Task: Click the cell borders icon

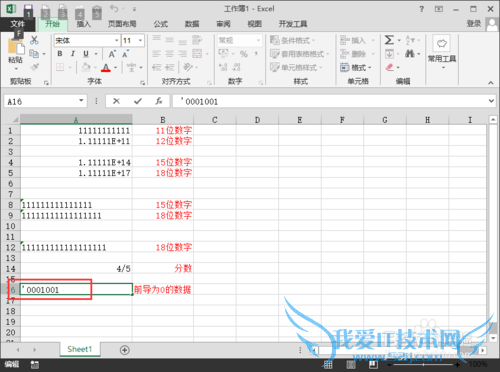Action: 60,67
